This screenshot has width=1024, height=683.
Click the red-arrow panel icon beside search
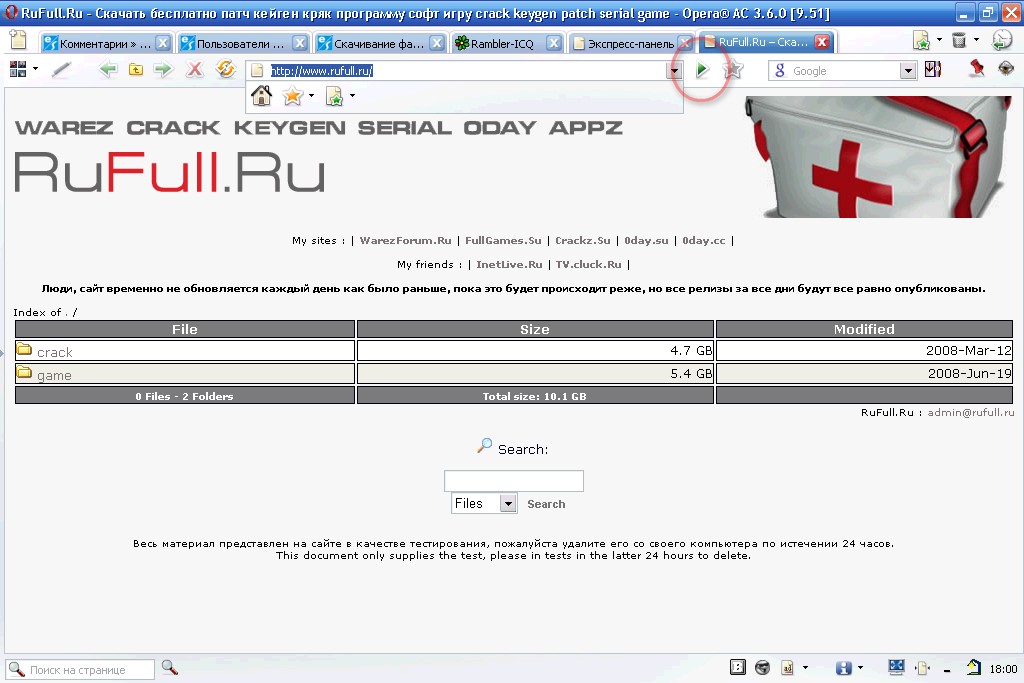(x=933, y=69)
